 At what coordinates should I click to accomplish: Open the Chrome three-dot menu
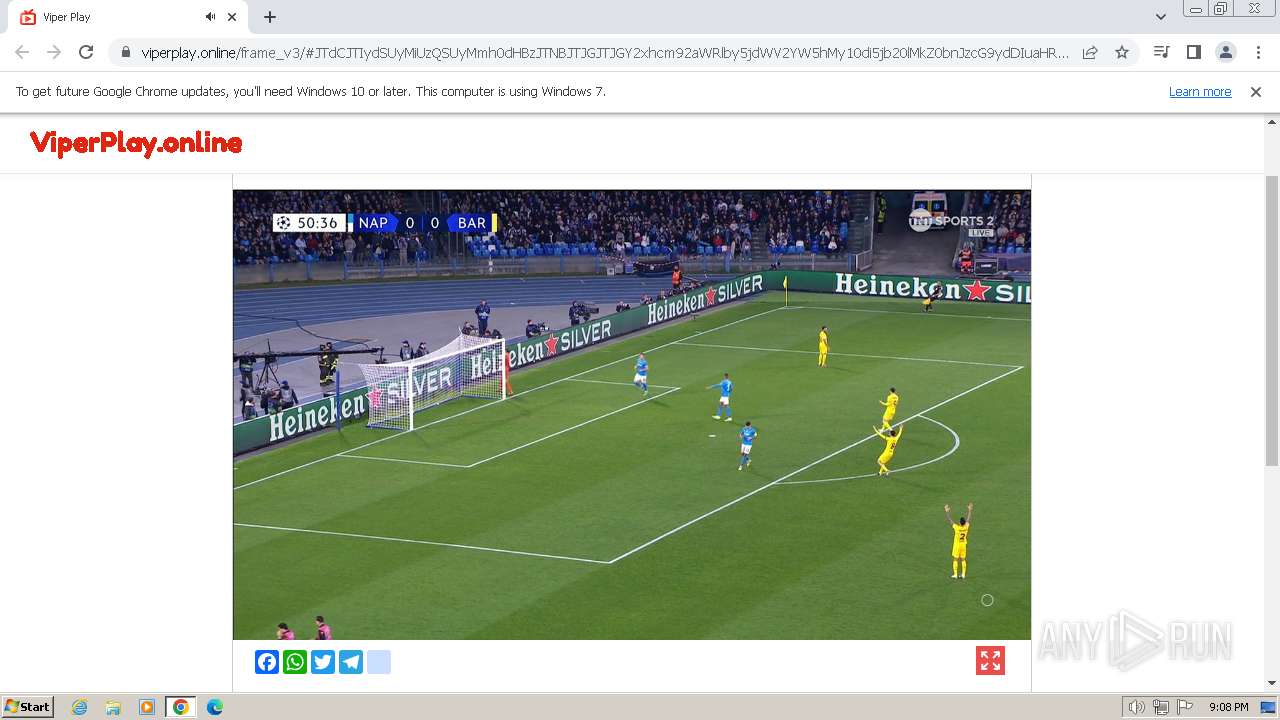click(1258, 52)
